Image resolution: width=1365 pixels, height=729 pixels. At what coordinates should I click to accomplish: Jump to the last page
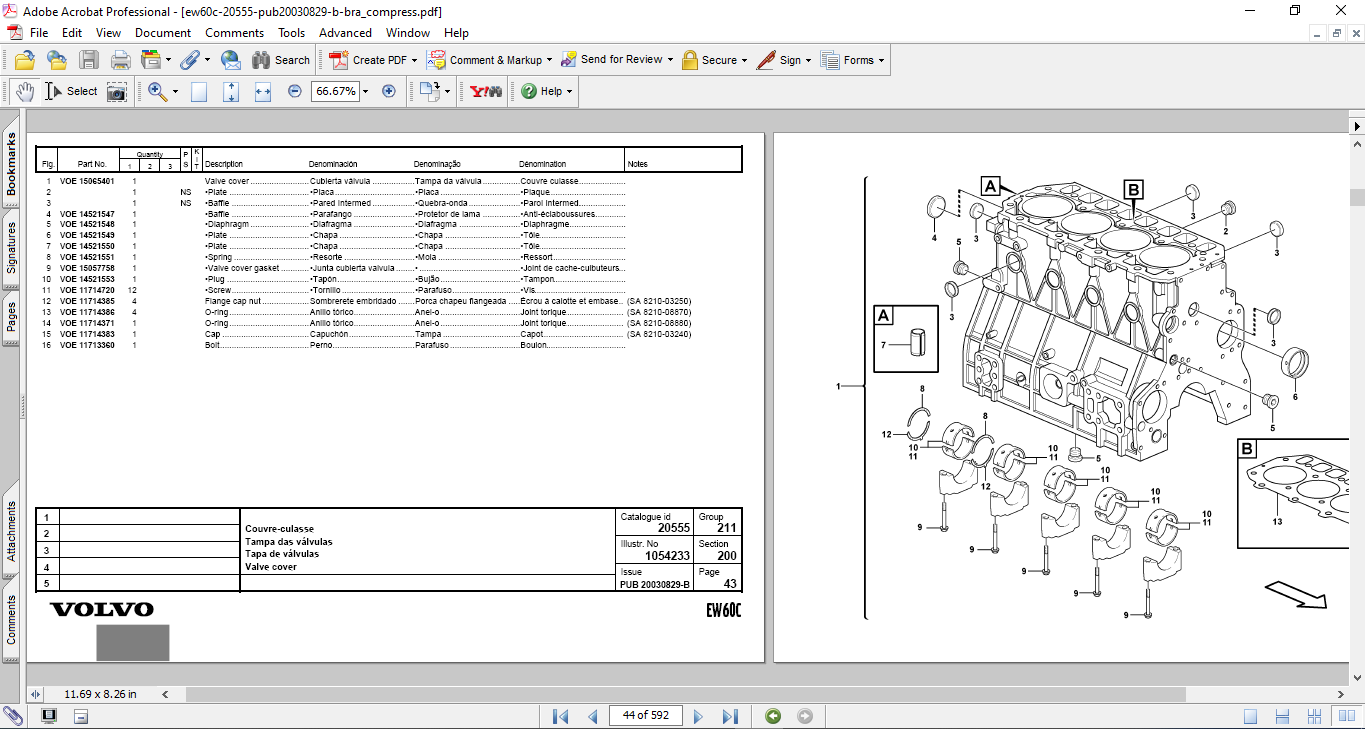tap(730, 716)
